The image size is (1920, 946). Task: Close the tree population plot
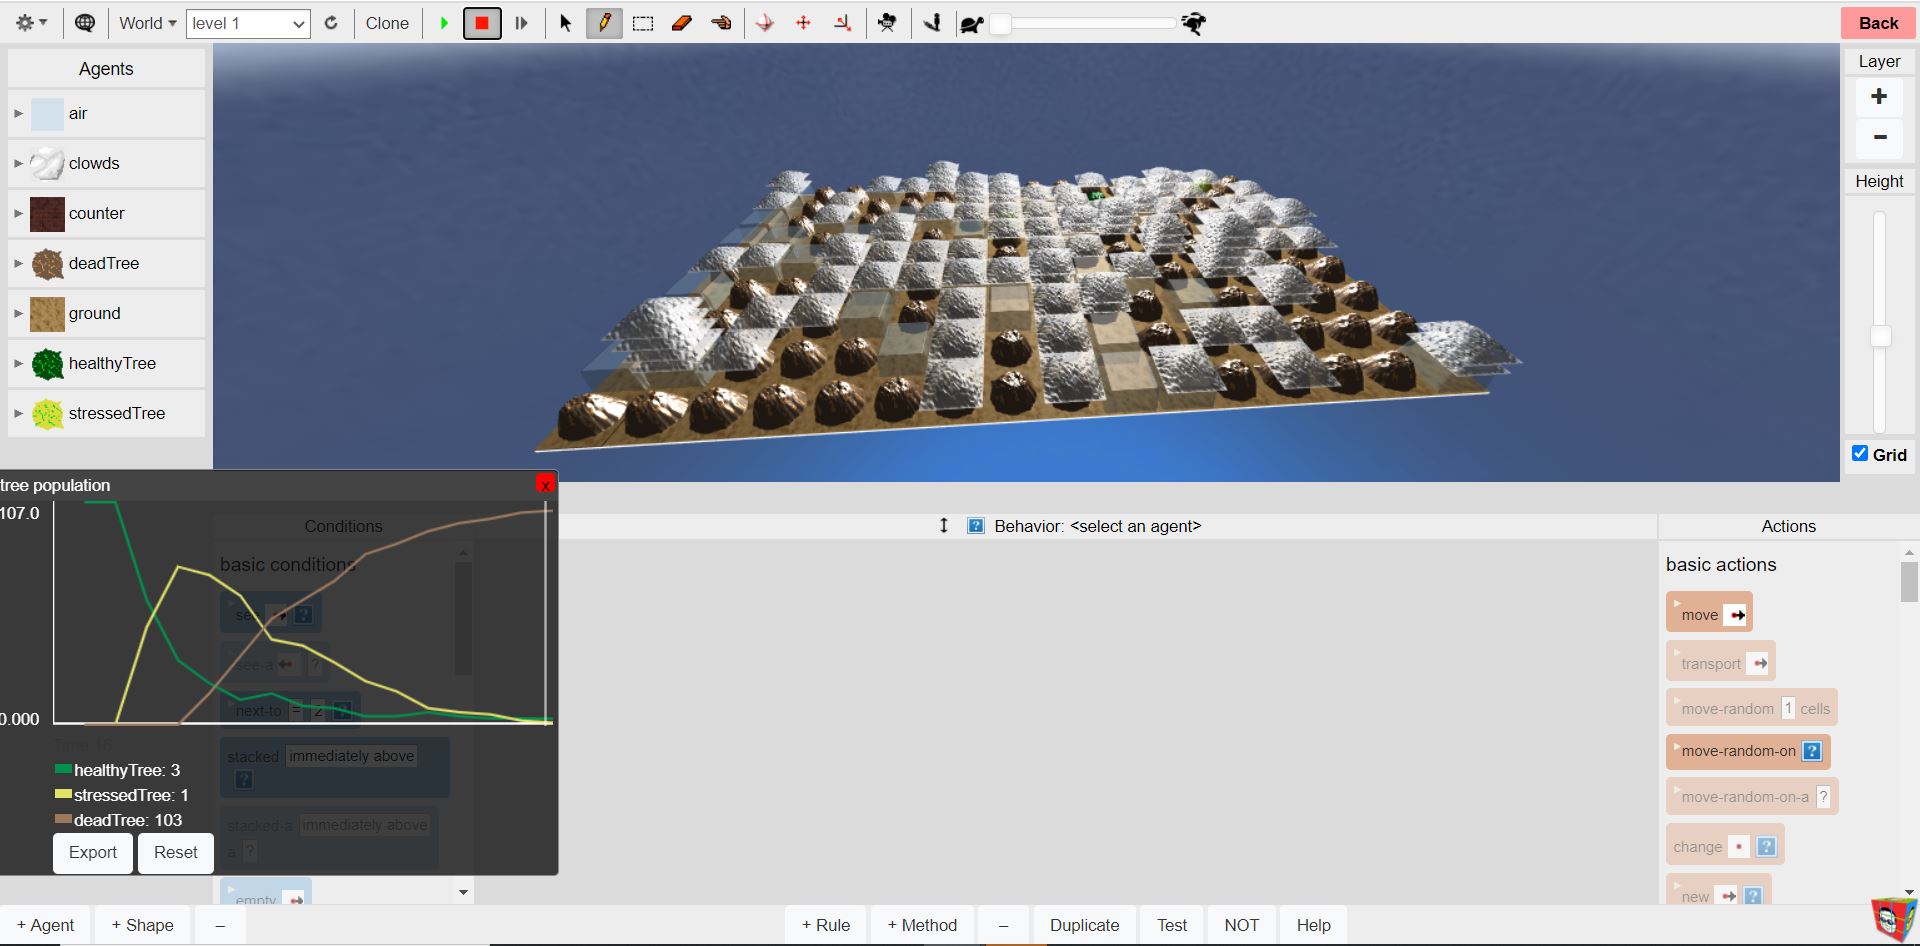point(545,484)
